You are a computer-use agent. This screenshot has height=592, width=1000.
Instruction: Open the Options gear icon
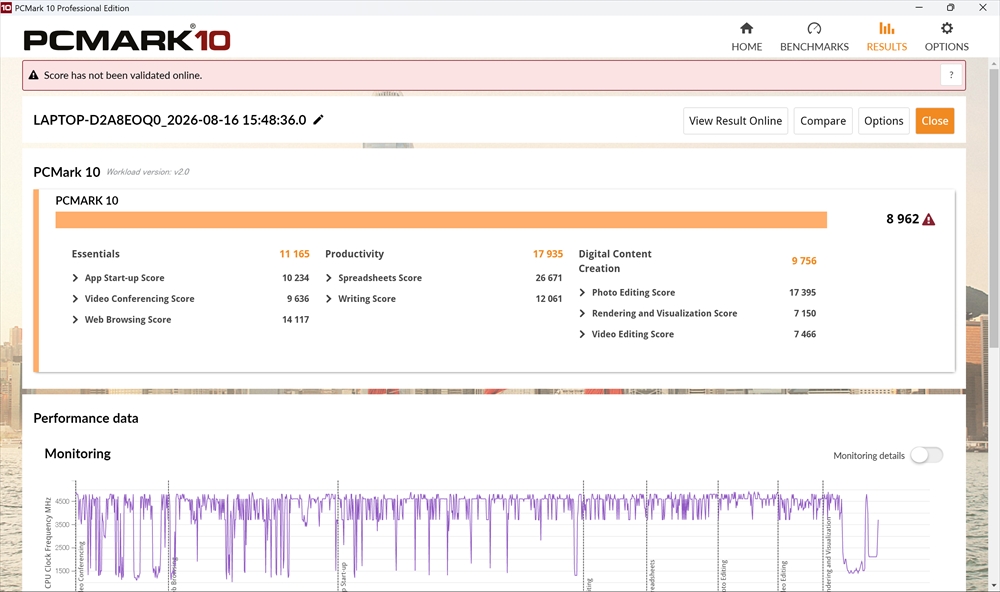(x=946, y=28)
